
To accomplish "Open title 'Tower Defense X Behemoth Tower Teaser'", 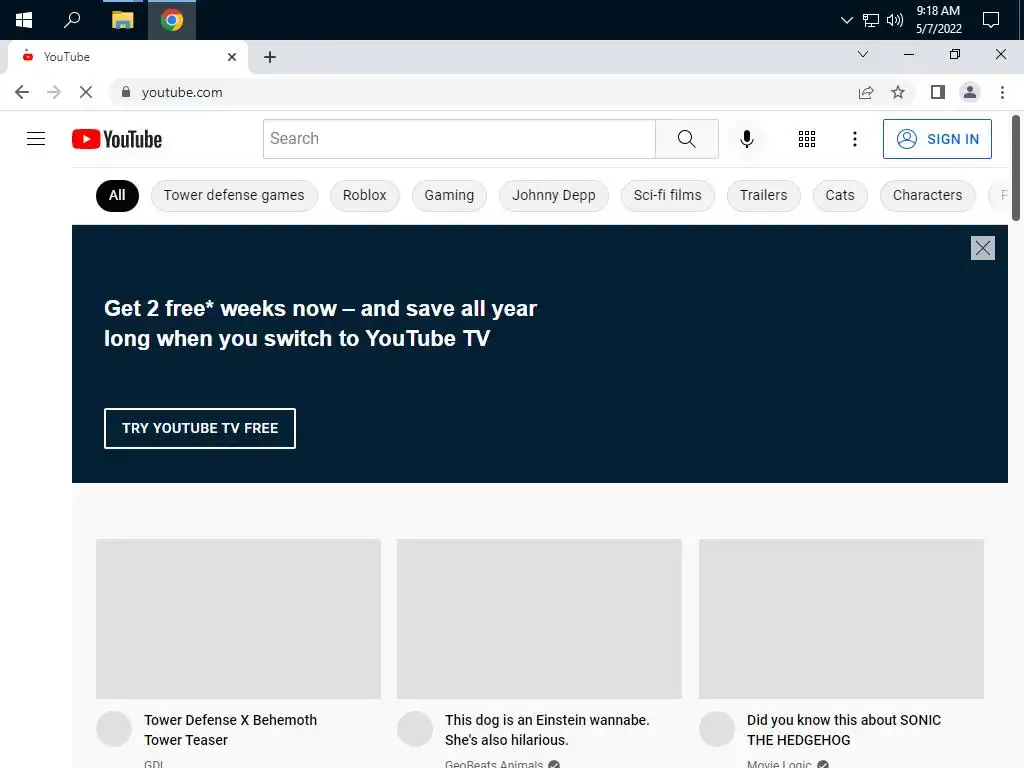I will [x=231, y=729].
